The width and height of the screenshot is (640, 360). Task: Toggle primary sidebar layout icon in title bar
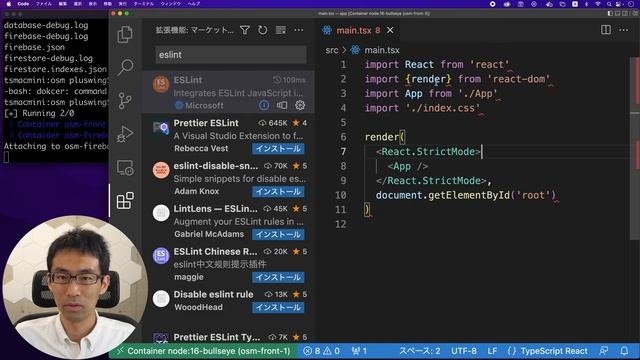(610, 13)
